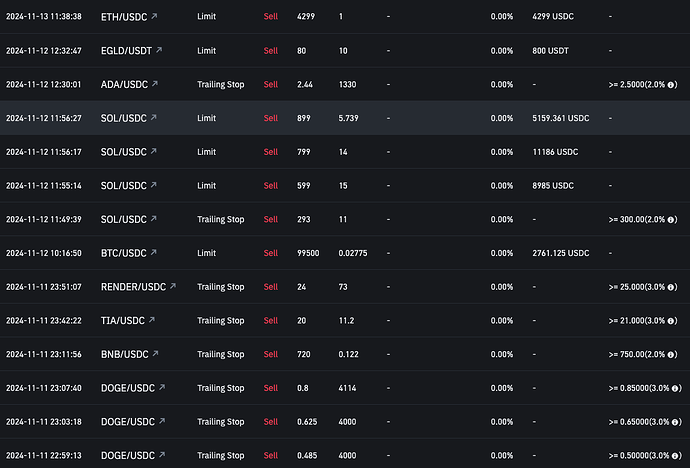Screen dimensions: 690x468
Task: Select the Sell label on the ETH/USDC row
Action: 271,17
